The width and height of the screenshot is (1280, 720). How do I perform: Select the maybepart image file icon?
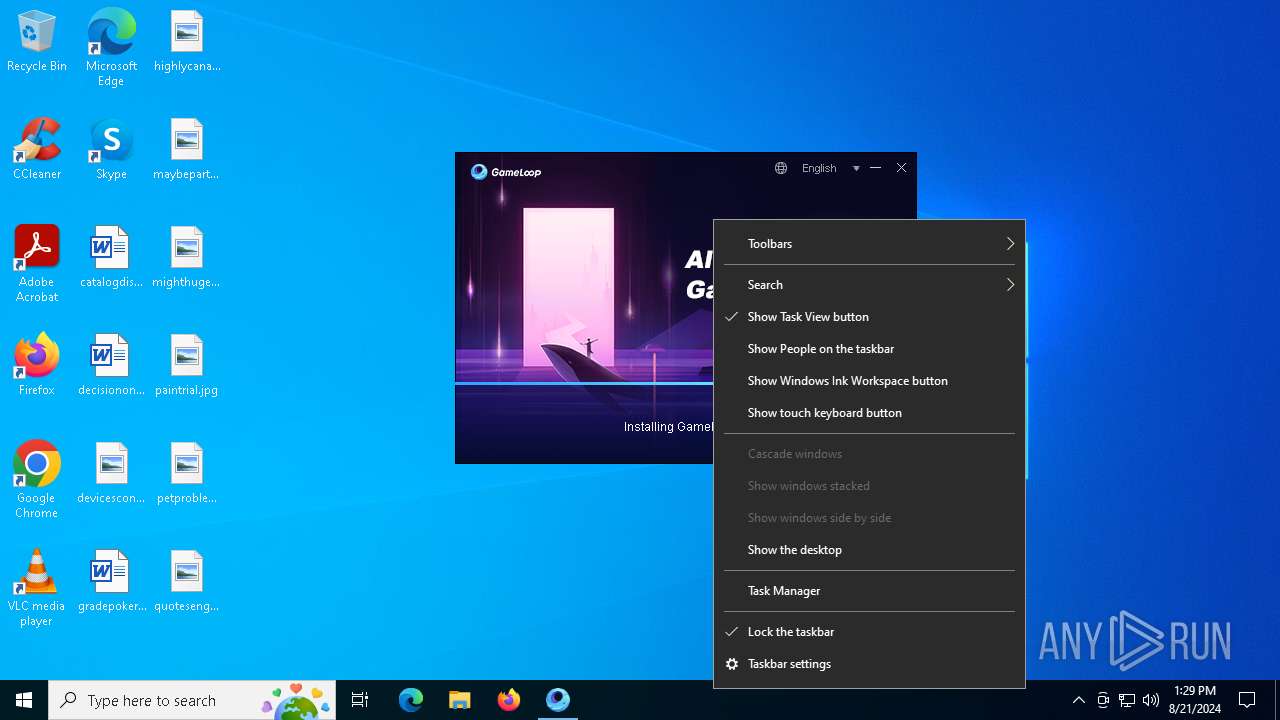tap(187, 150)
